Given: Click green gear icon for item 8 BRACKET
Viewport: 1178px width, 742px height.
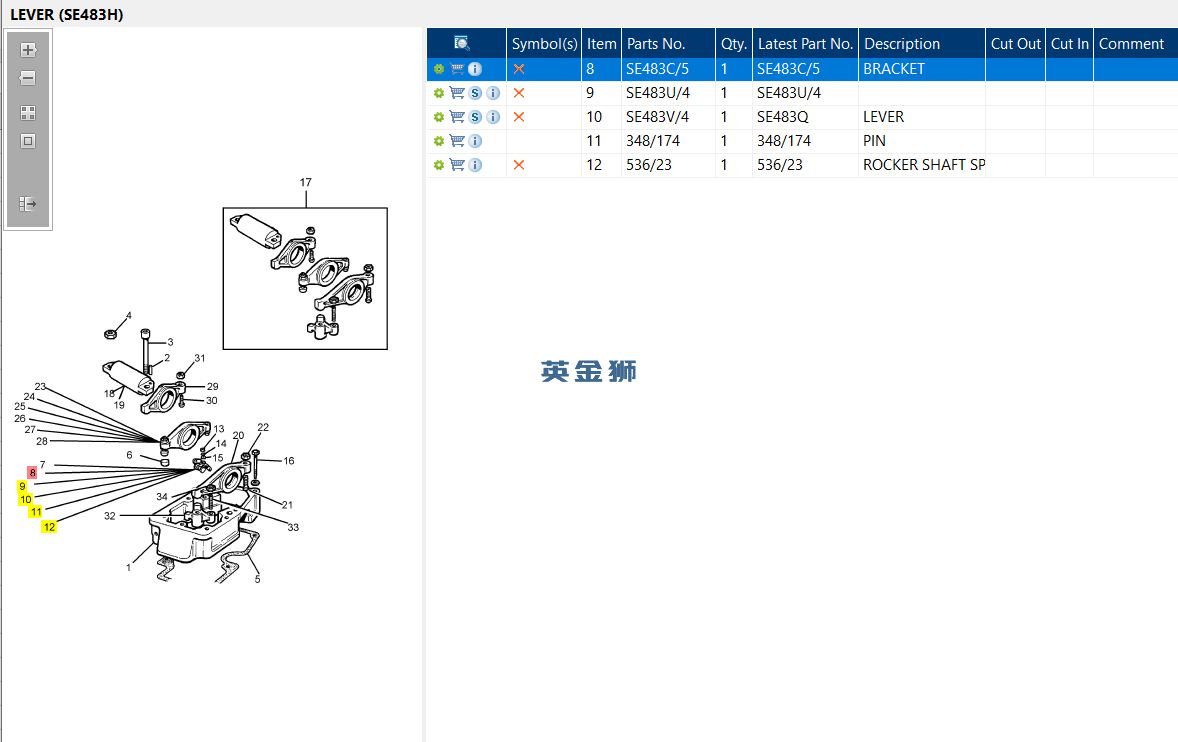Looking at the screenshot, I should pyautogui.click(x=439, y=69).
